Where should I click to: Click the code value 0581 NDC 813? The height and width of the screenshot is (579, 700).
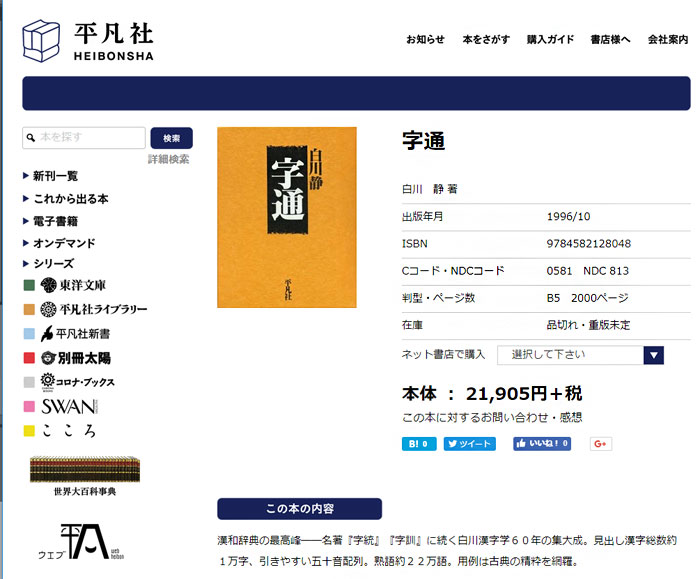(x=588, y=271)
